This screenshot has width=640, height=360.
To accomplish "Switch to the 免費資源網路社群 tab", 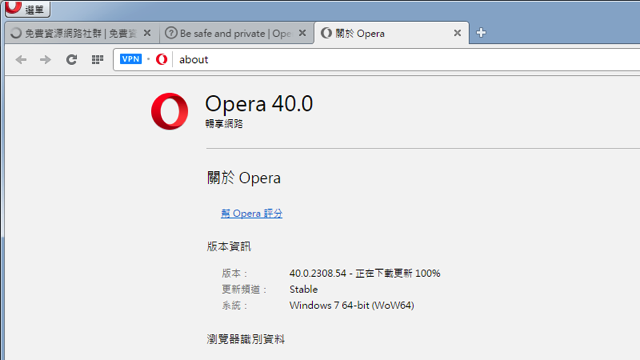I will 82,33.
